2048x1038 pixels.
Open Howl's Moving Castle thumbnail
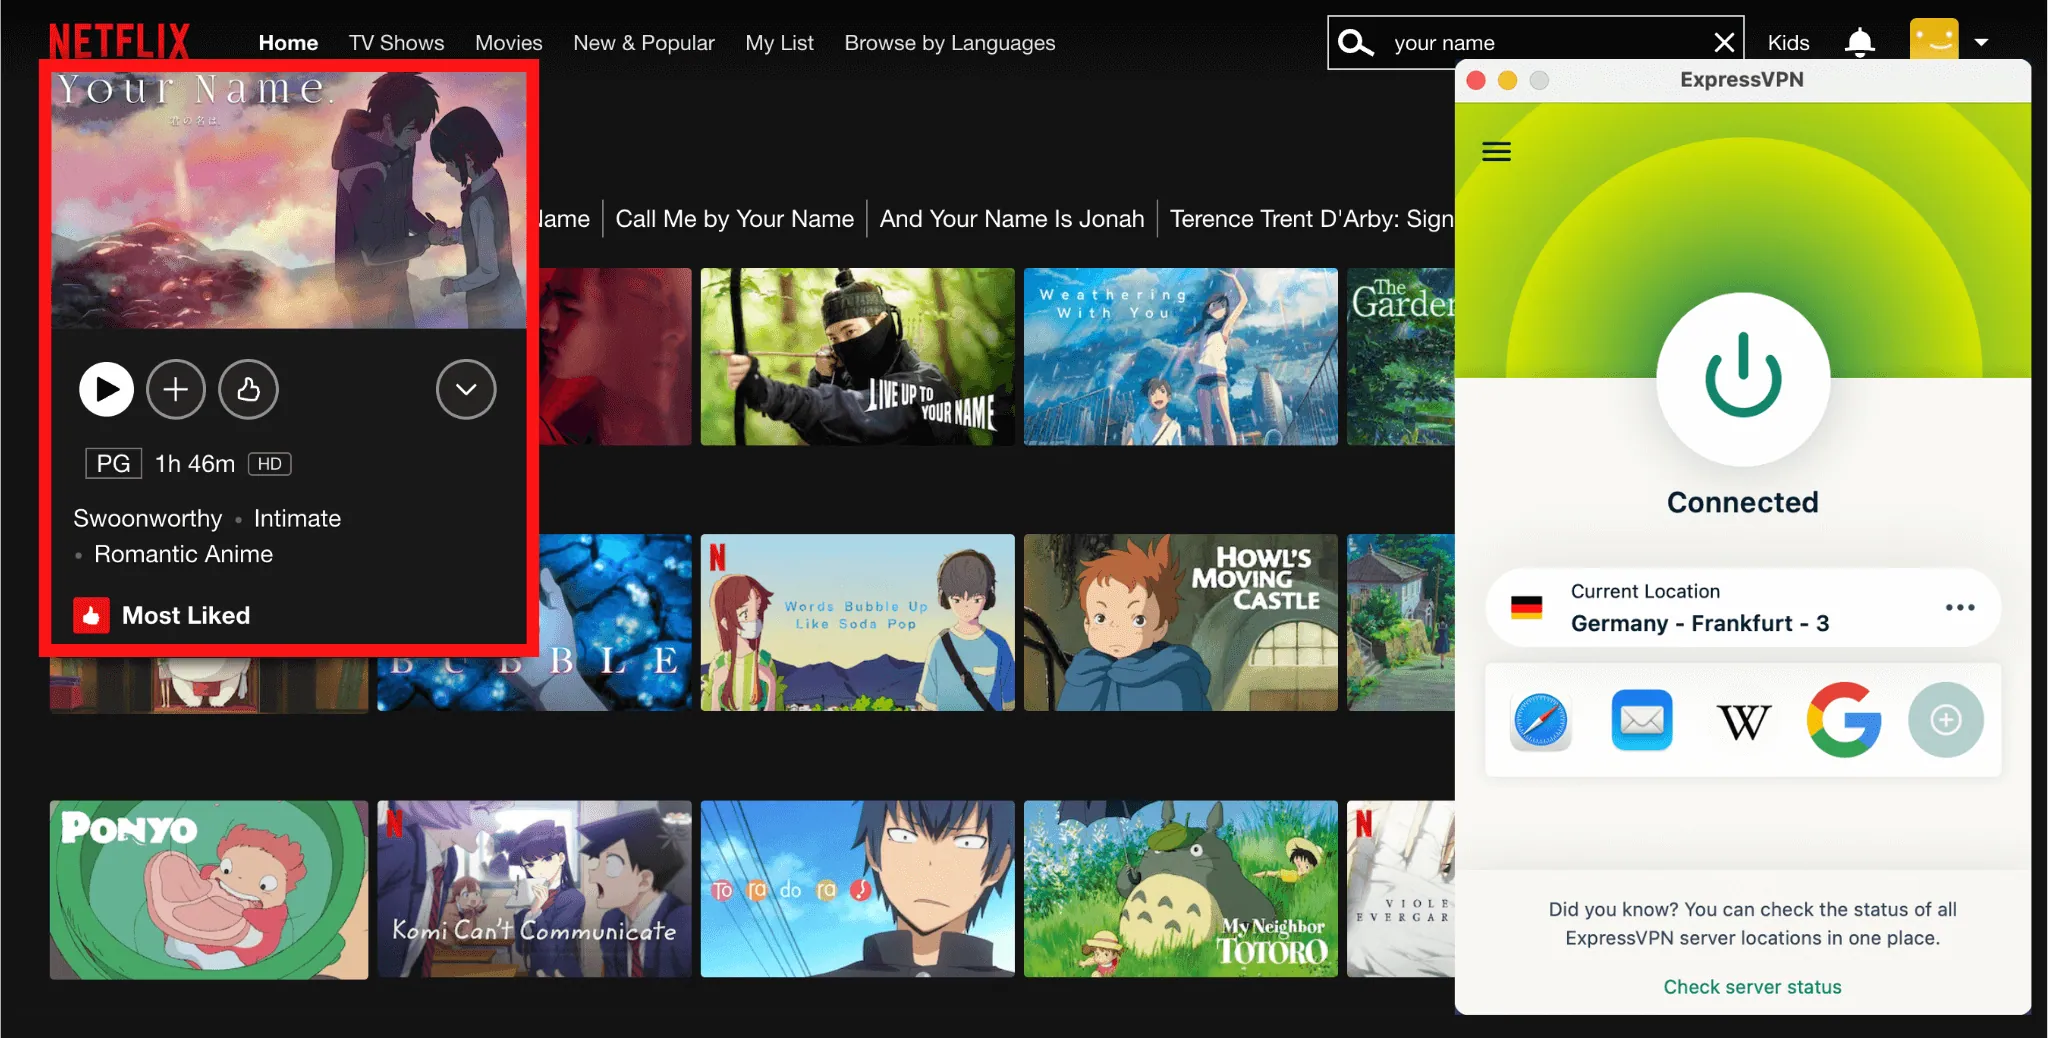[x=1180, y=622]
